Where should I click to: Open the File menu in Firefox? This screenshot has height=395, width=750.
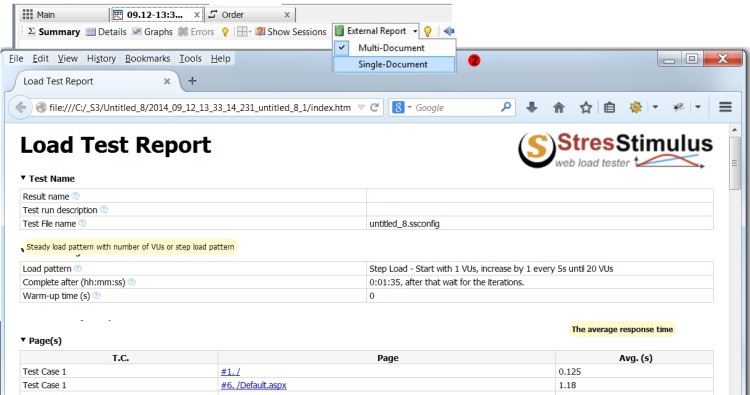[x=16, y=58]
